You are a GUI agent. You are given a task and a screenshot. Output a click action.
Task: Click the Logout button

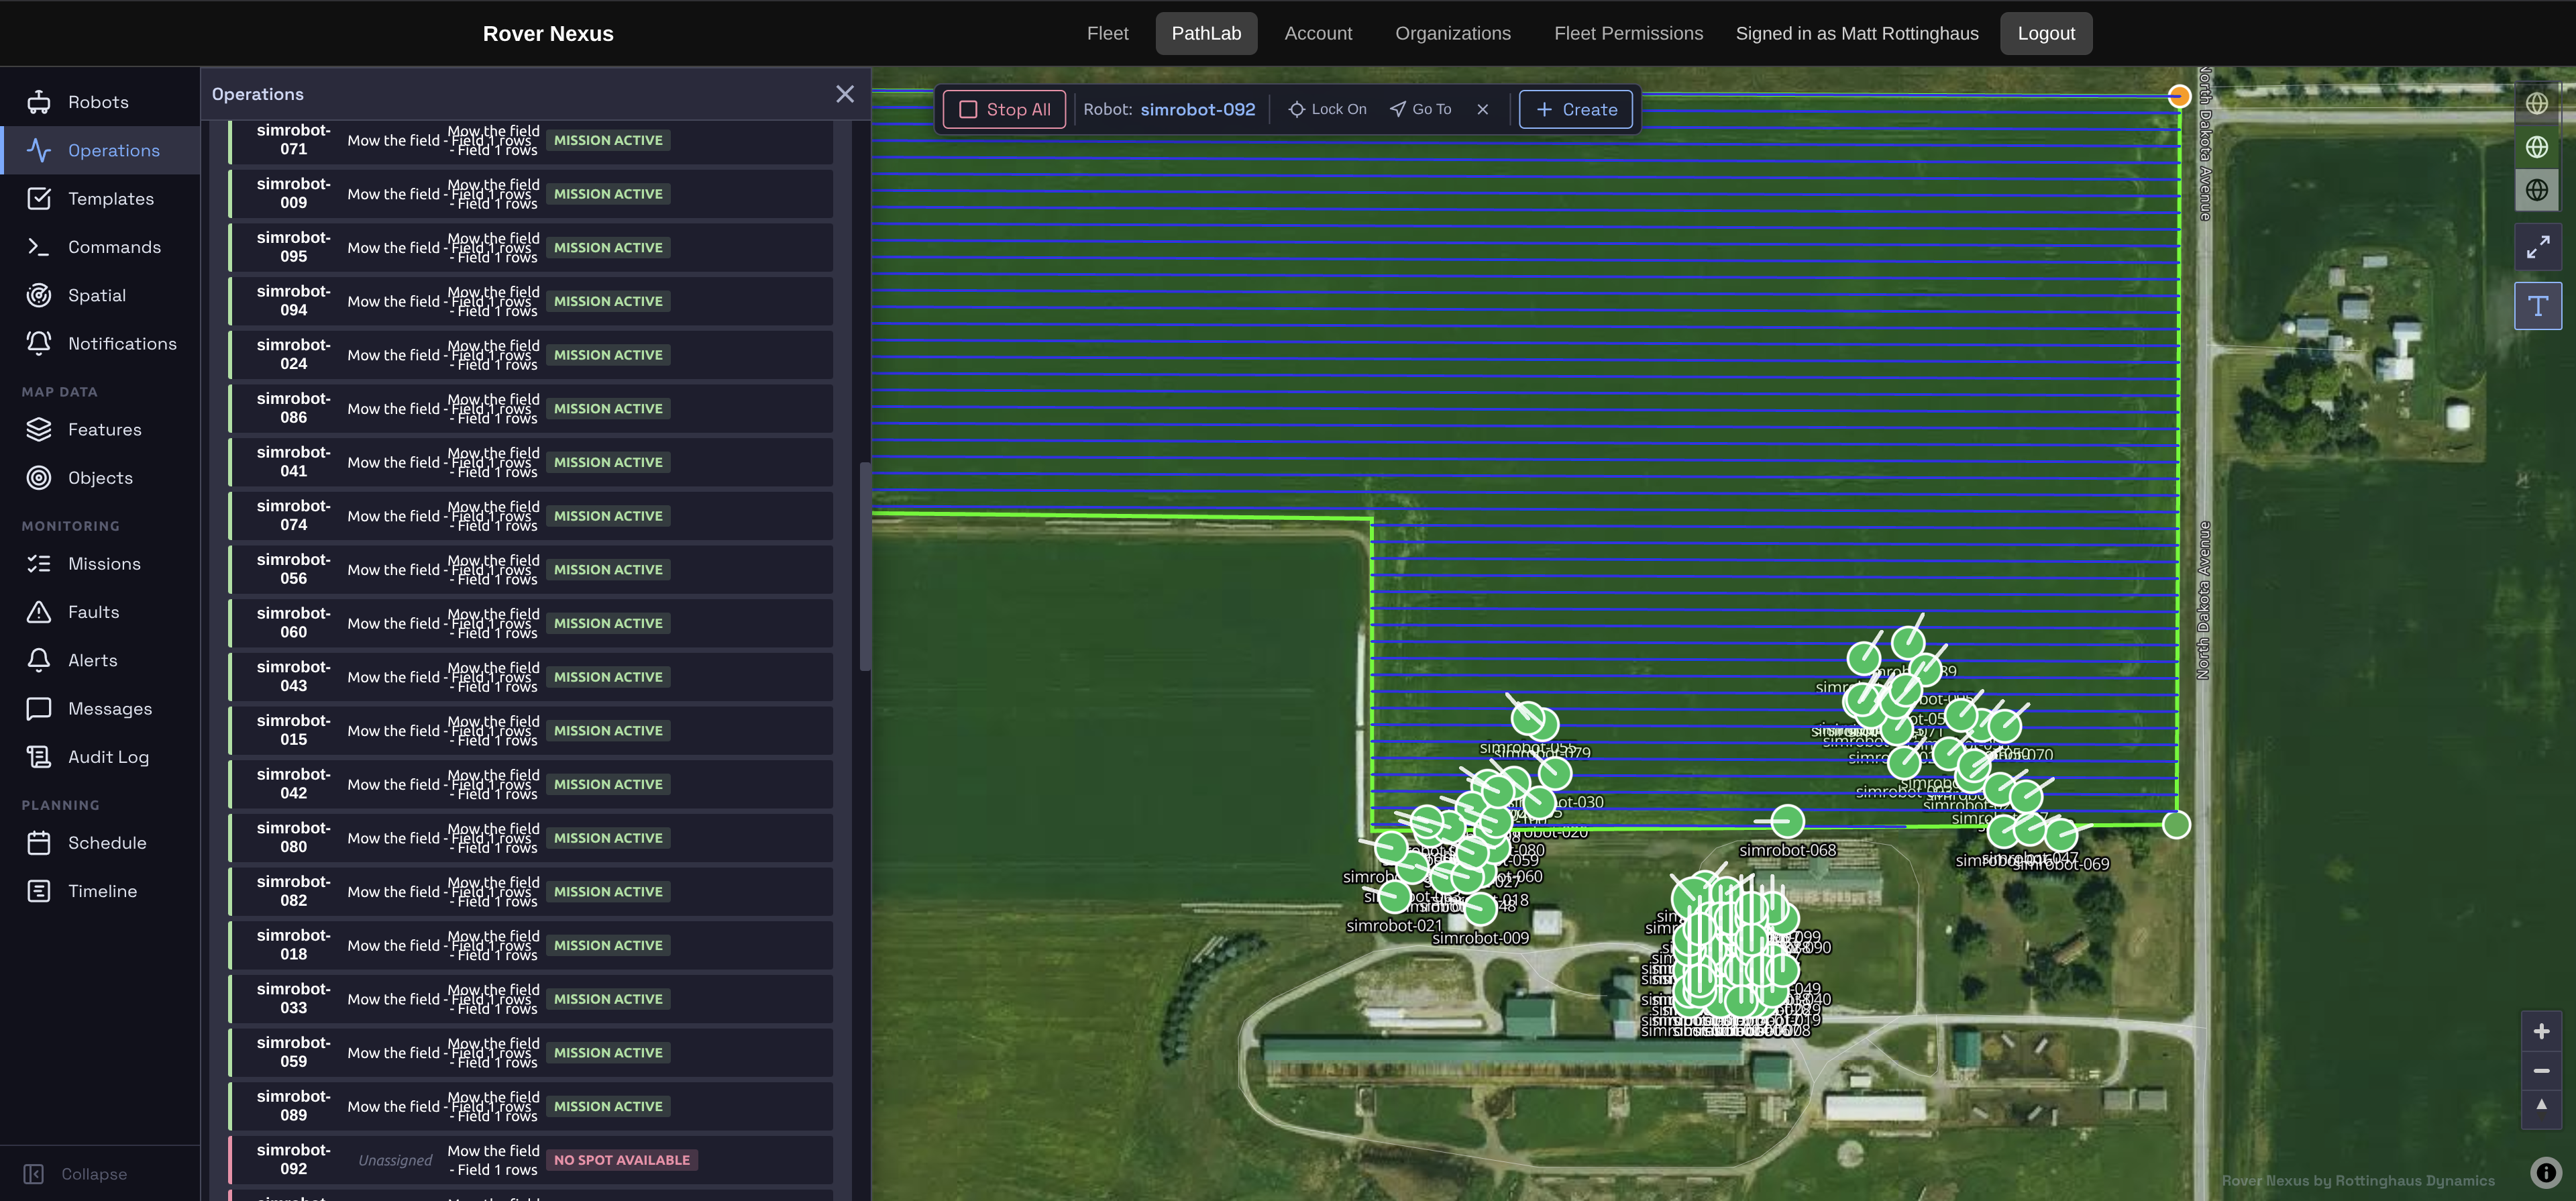2046,34
